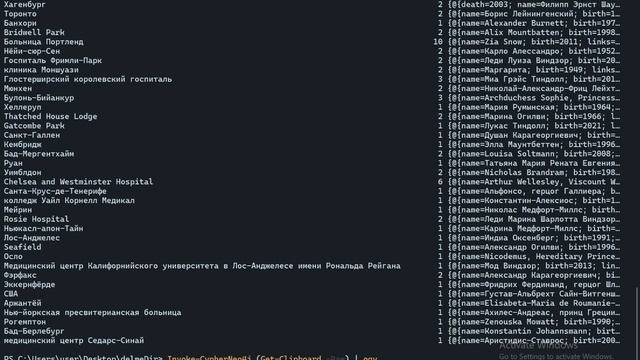Select the 'Руан' entry
Image resolution: width=640 pixels, height=360 pixels.
click(x=13, y=163)
